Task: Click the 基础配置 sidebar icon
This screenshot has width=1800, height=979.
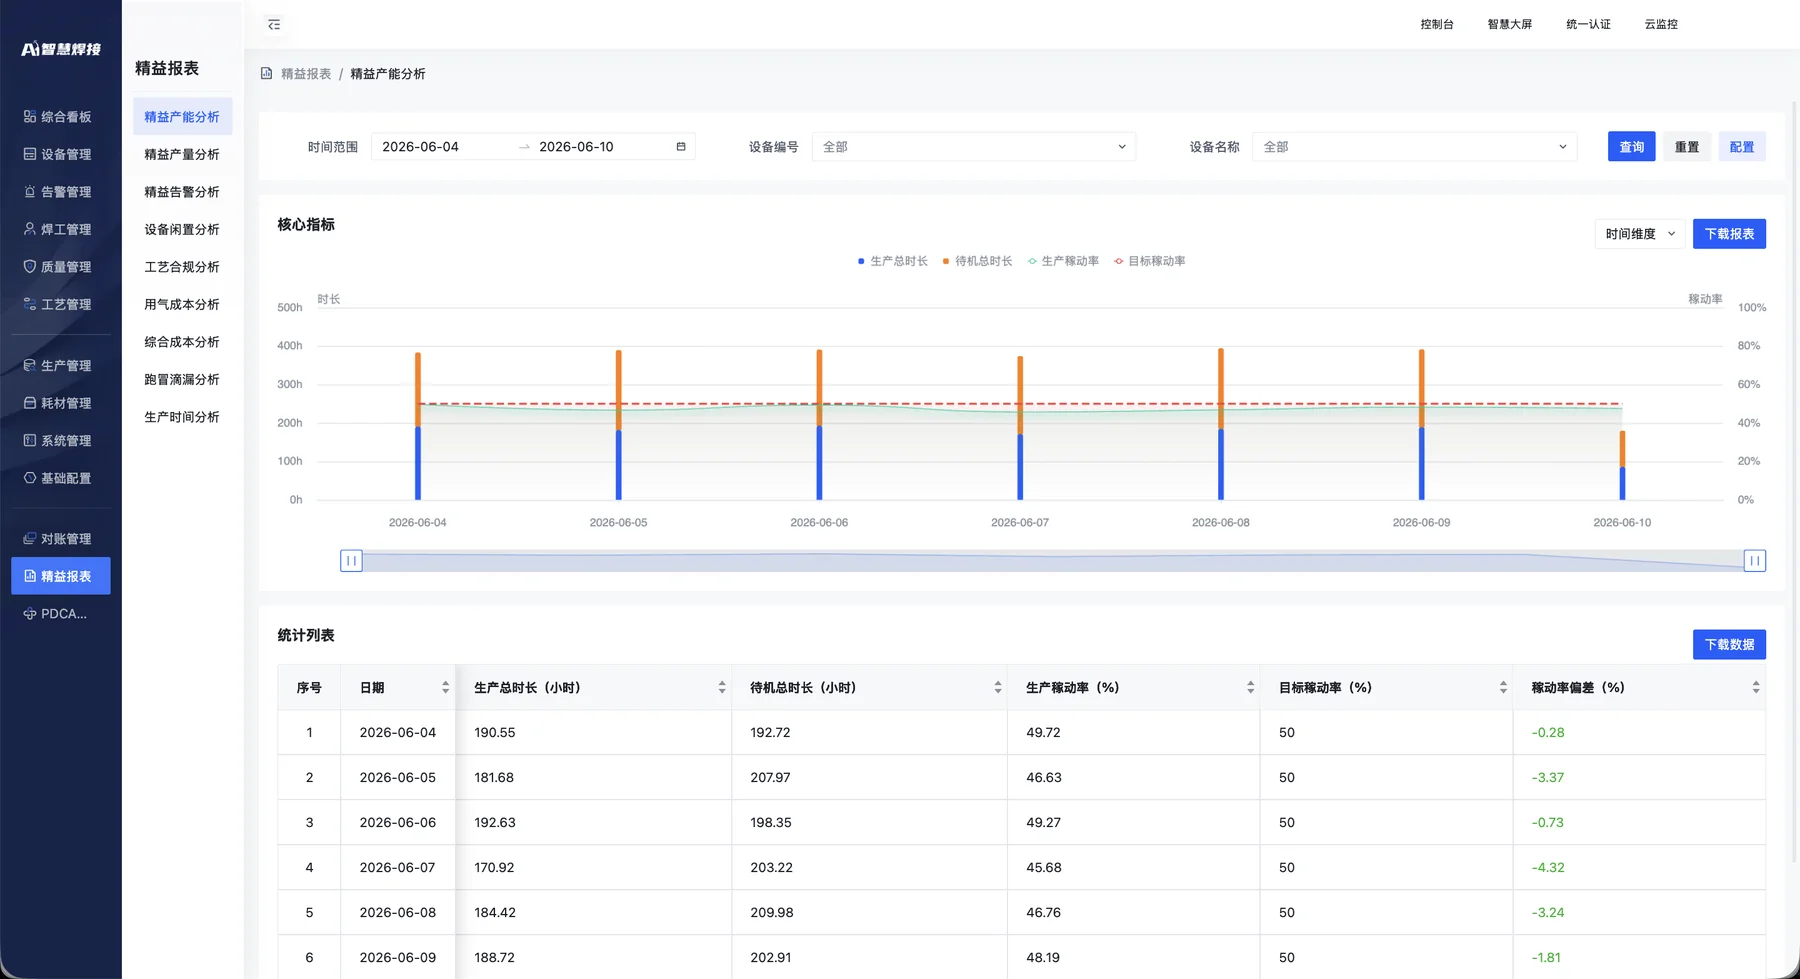Action: coord(30,478)
